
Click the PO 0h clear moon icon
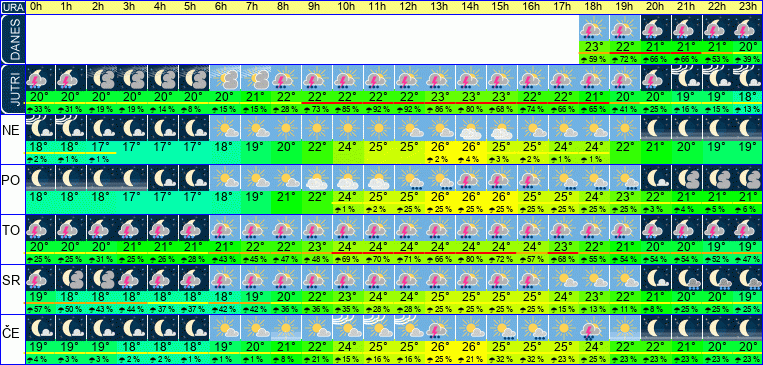pos(39,178)
